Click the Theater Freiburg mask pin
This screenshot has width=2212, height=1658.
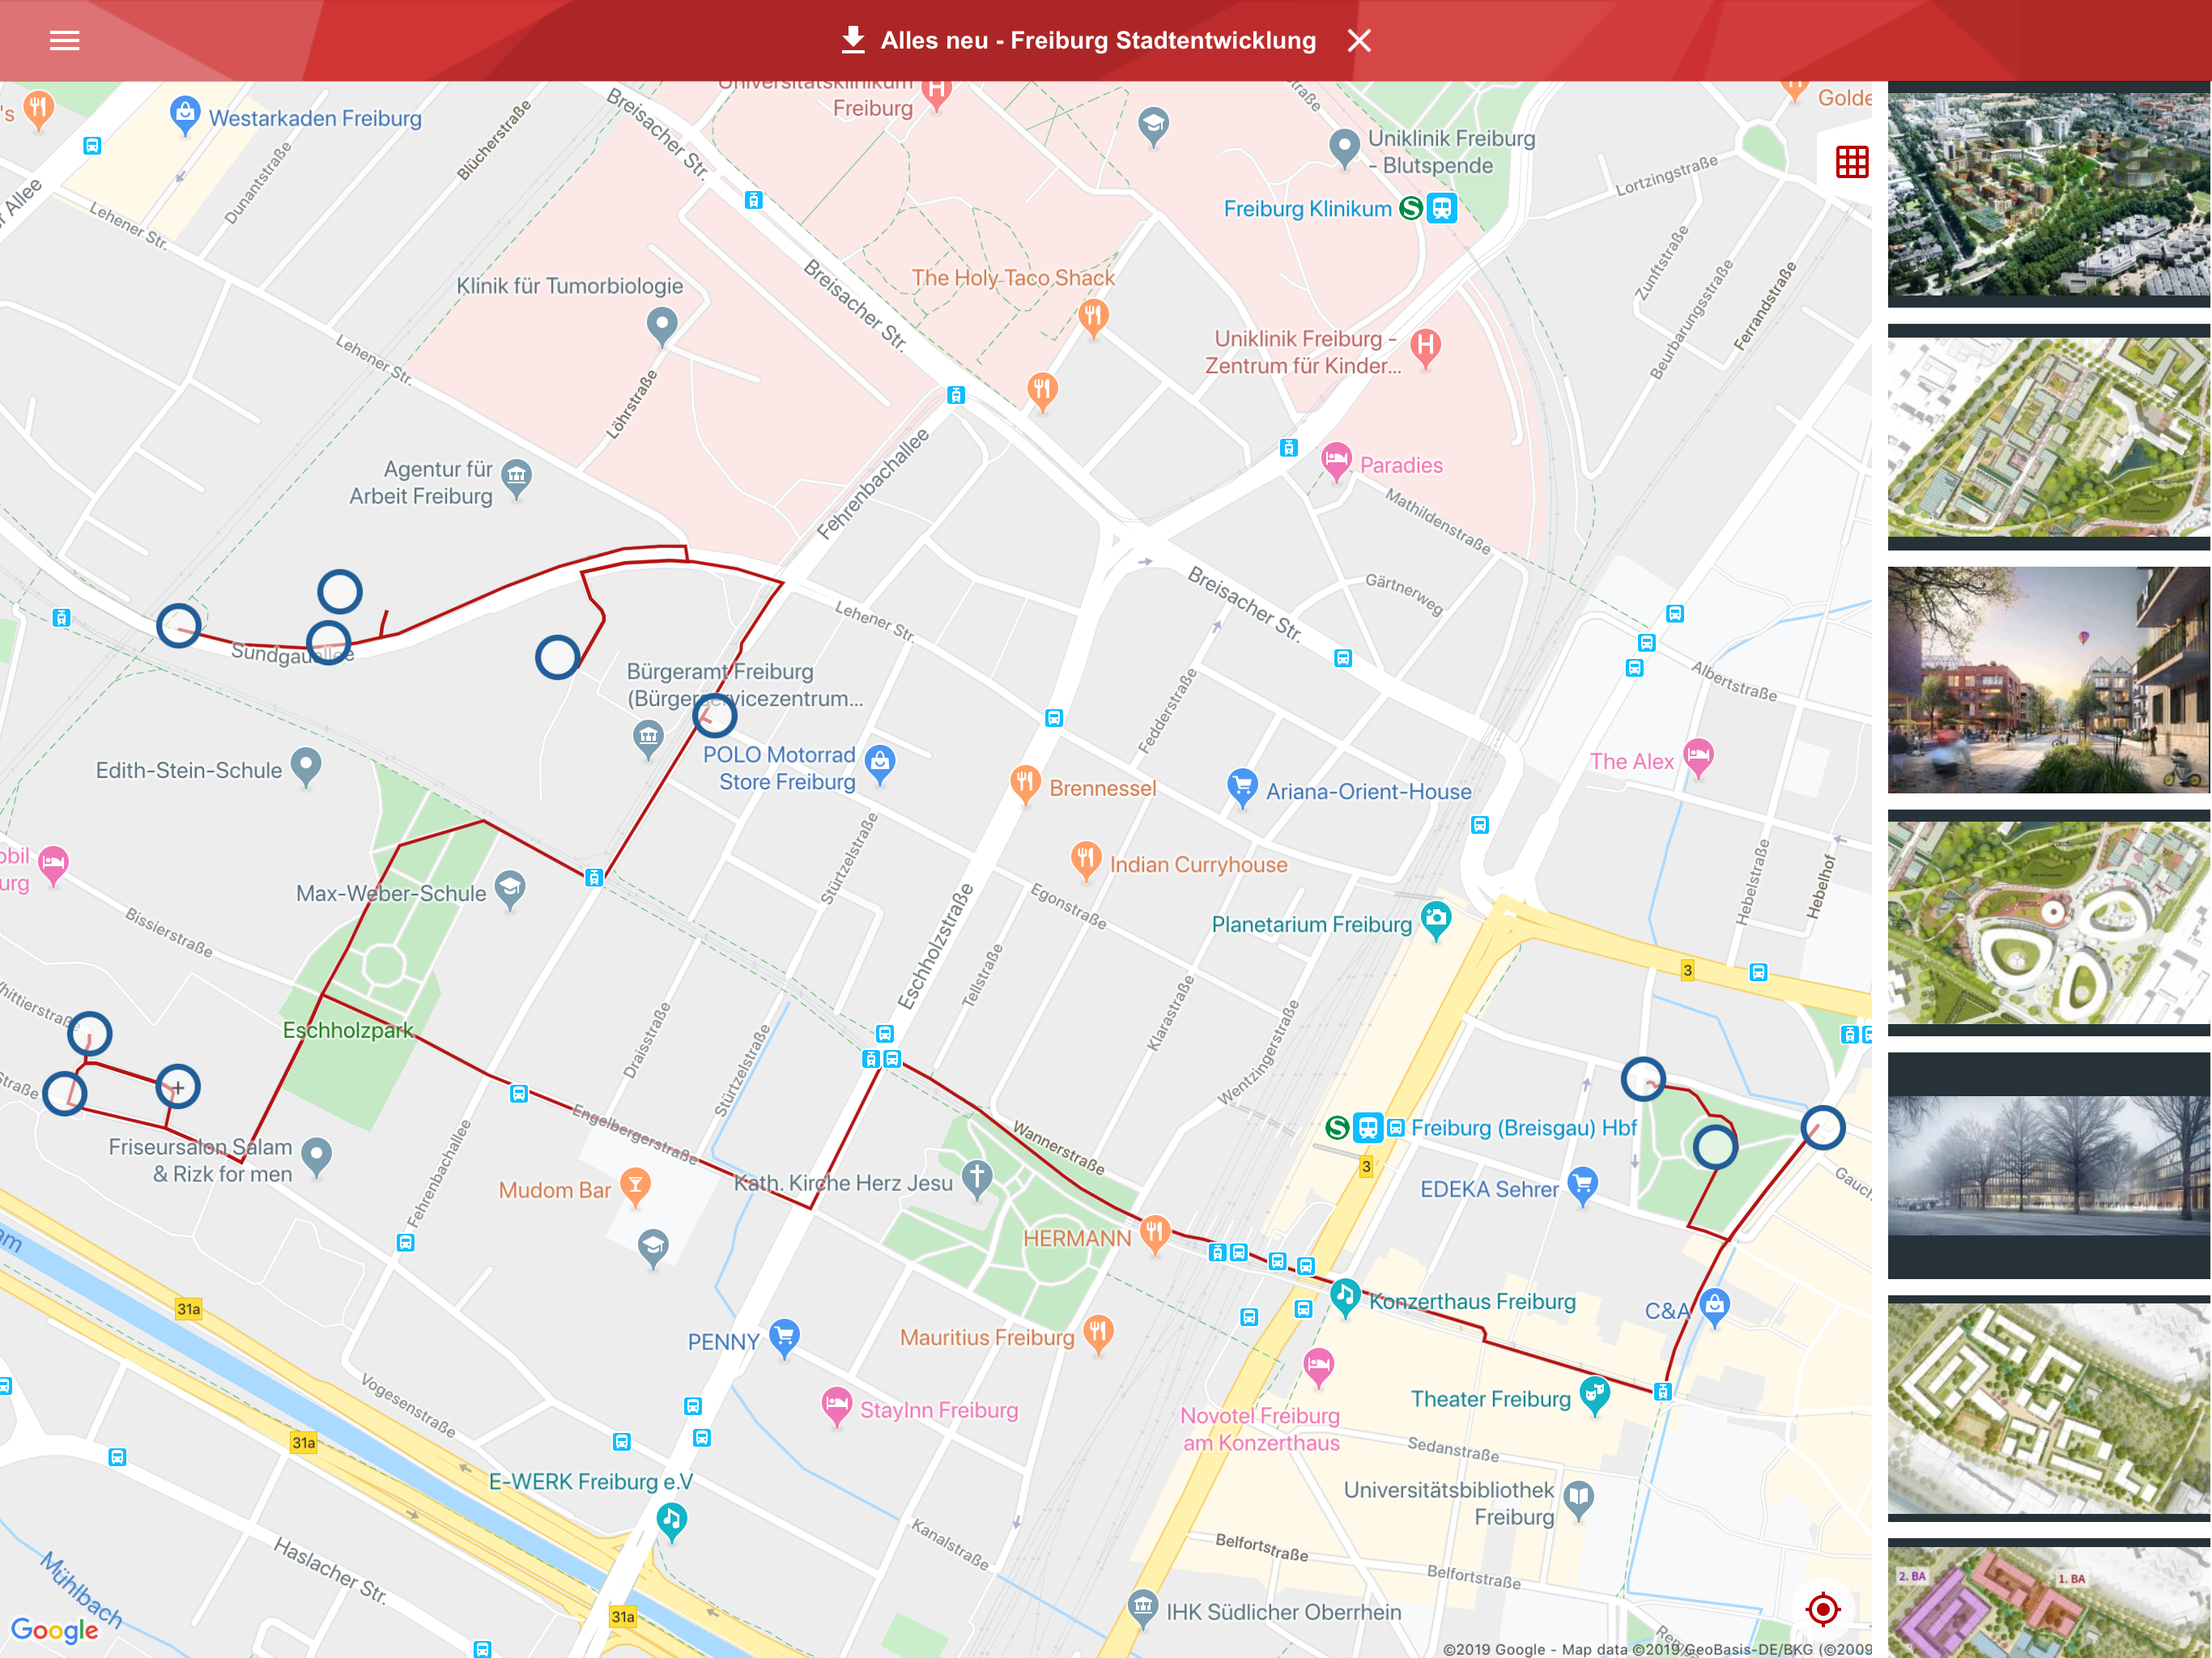[1594, 1394]
